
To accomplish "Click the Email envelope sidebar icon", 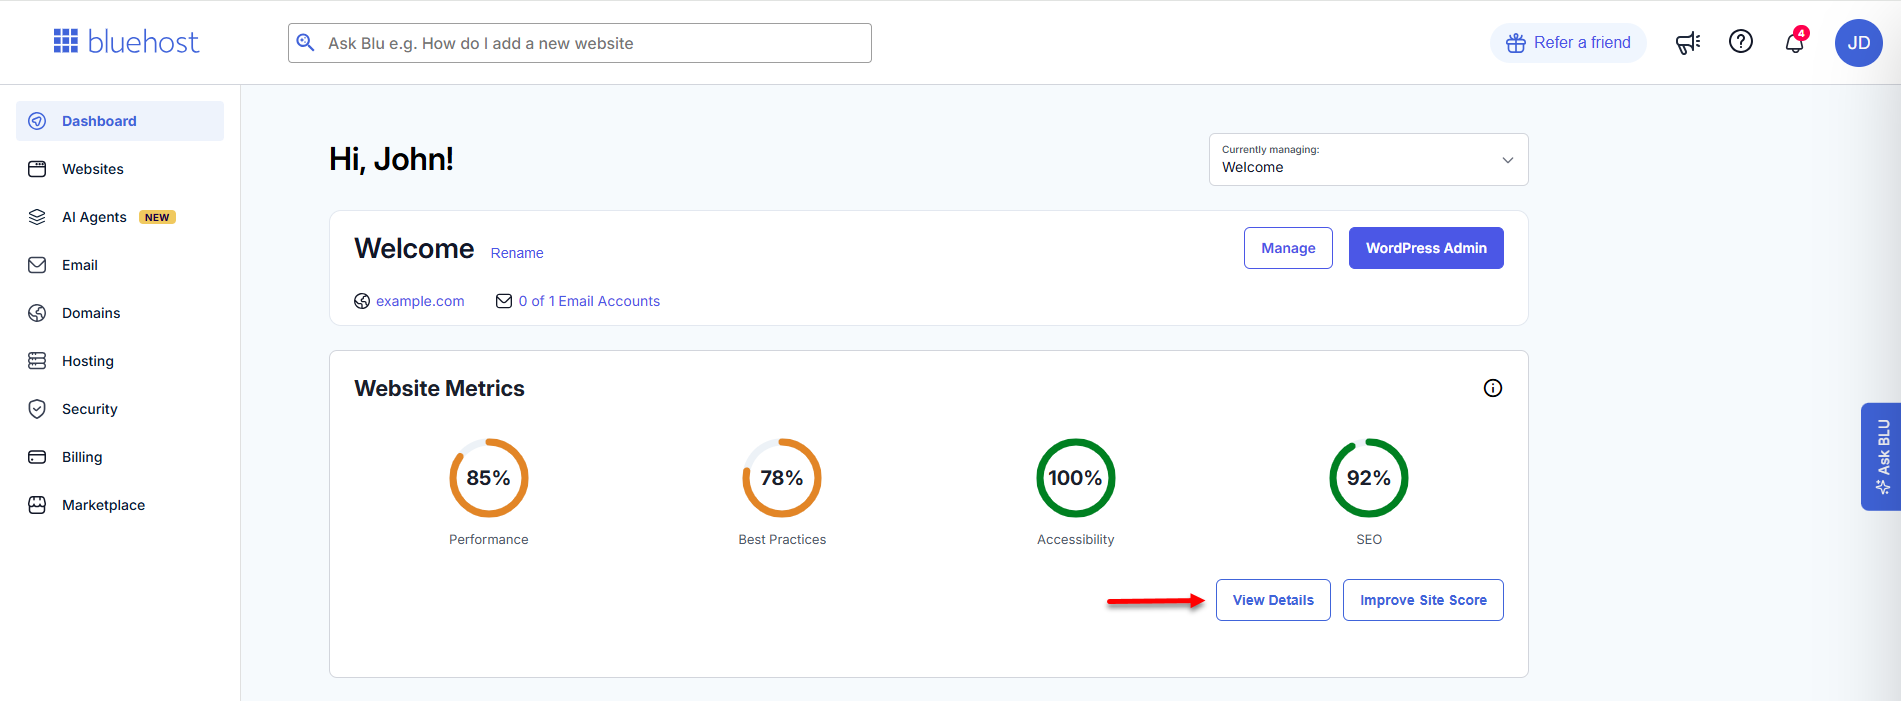I will (37, 265).
